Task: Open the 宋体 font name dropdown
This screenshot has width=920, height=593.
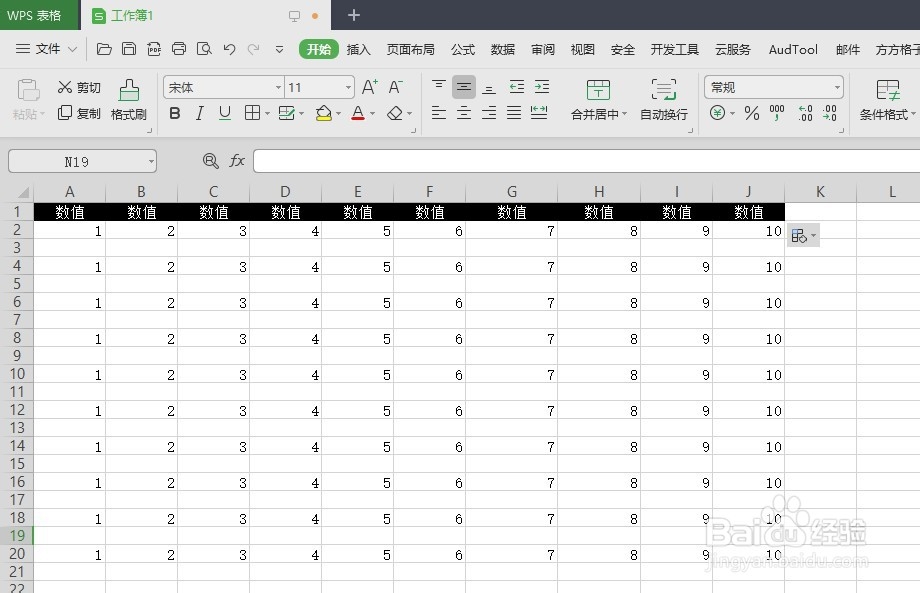Action: [x=279, y=88]
